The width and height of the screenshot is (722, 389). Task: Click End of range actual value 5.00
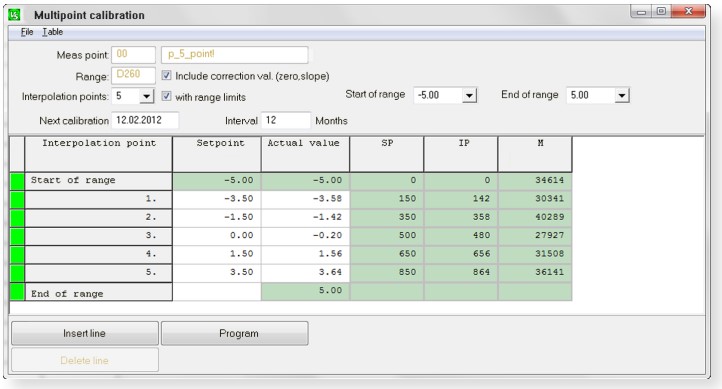click(305, 292)
